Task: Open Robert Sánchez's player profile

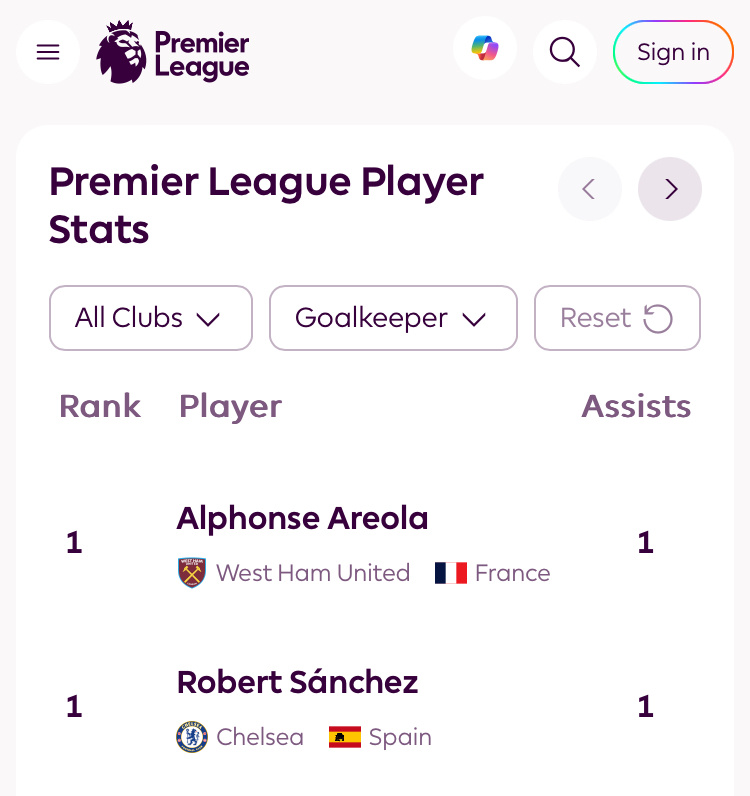Action: pyautogui.click(x=297, y=682)
